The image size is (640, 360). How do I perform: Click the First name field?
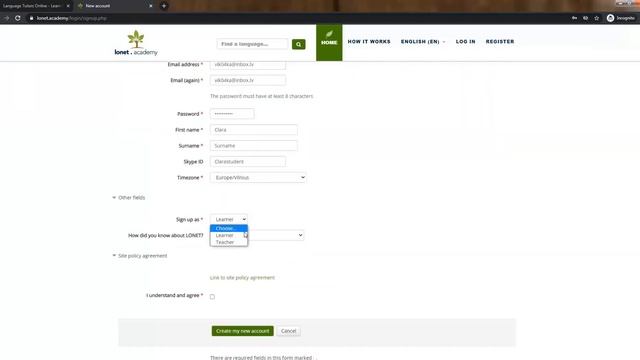(253, 130)
